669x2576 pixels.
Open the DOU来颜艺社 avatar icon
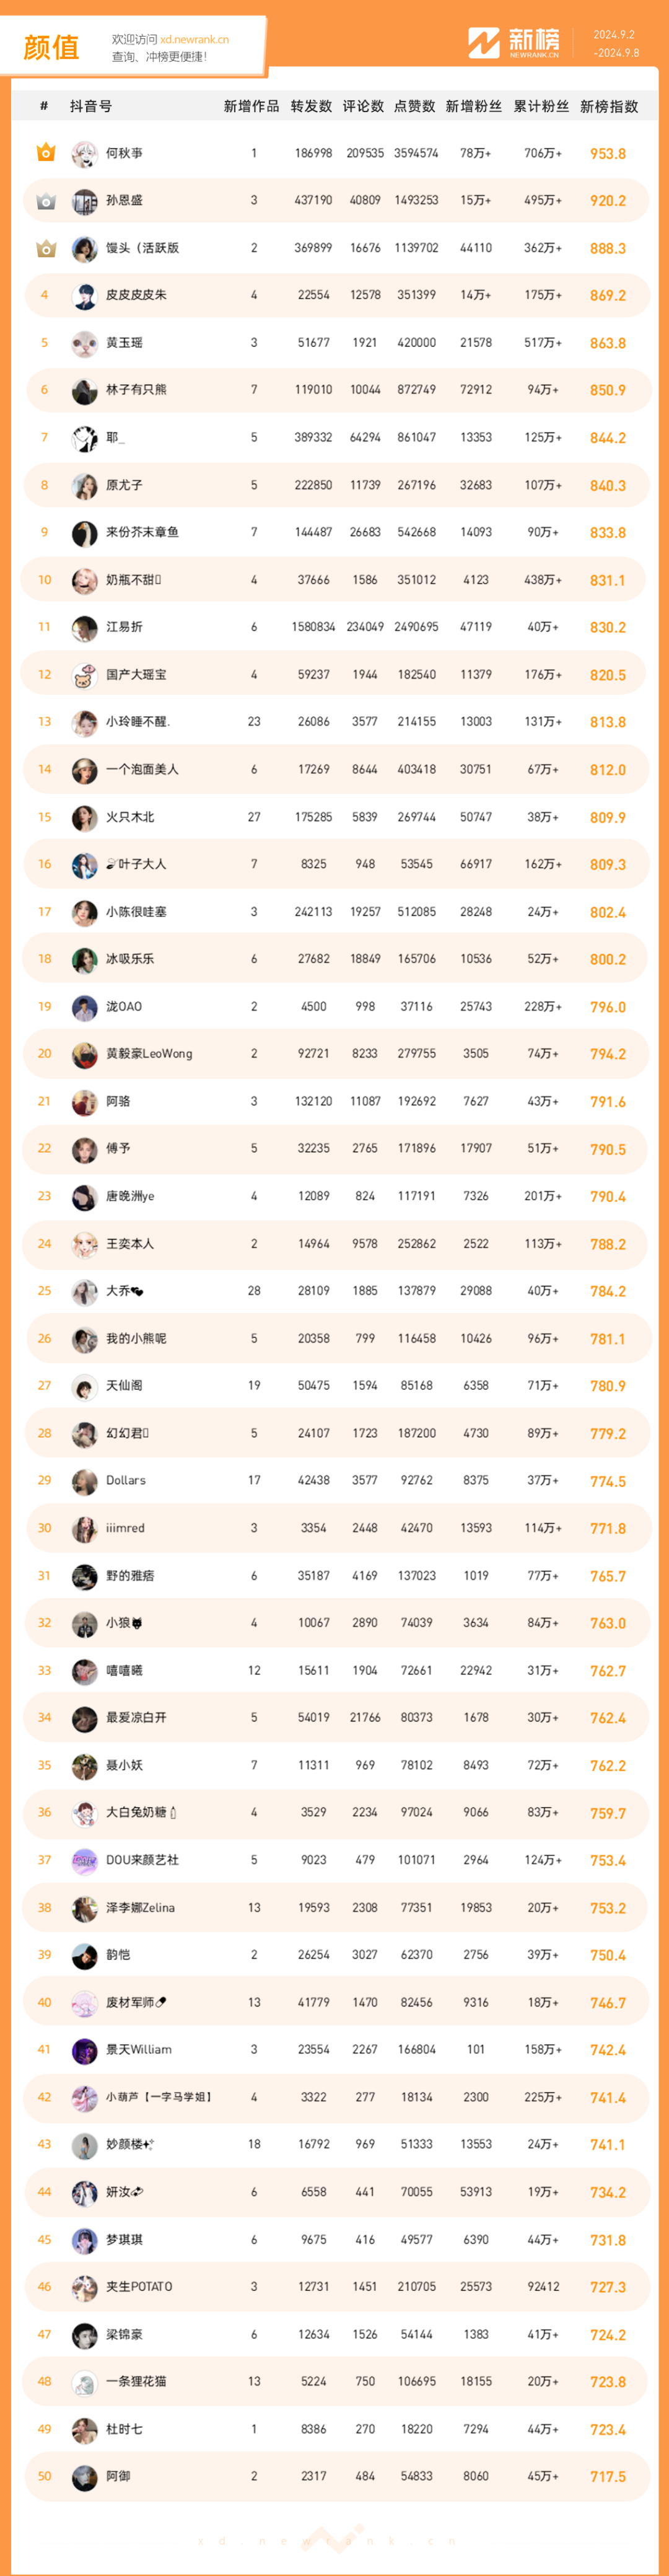coord(84,1860)
